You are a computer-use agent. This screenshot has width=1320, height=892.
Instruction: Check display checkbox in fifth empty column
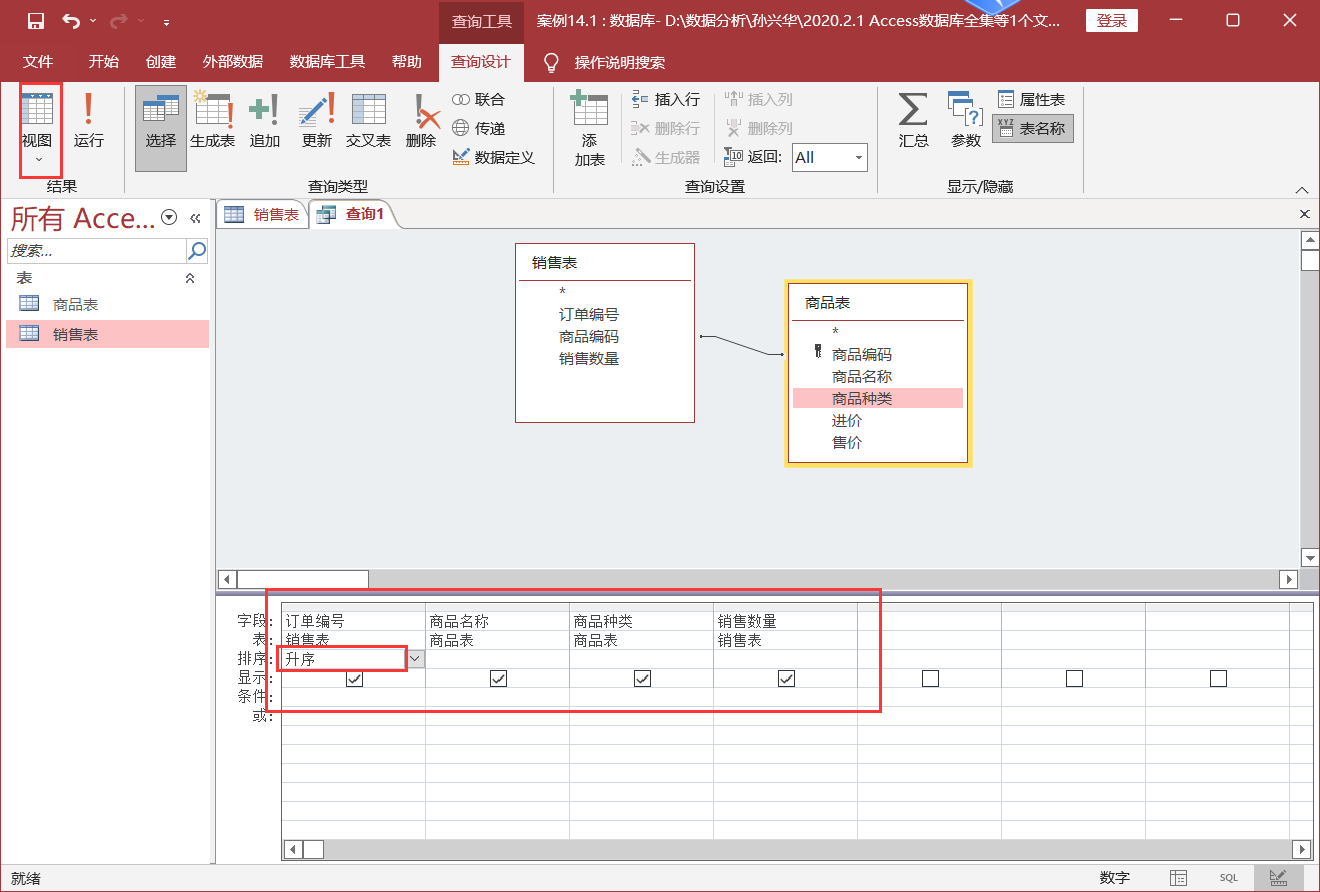[x=930, y=678]
